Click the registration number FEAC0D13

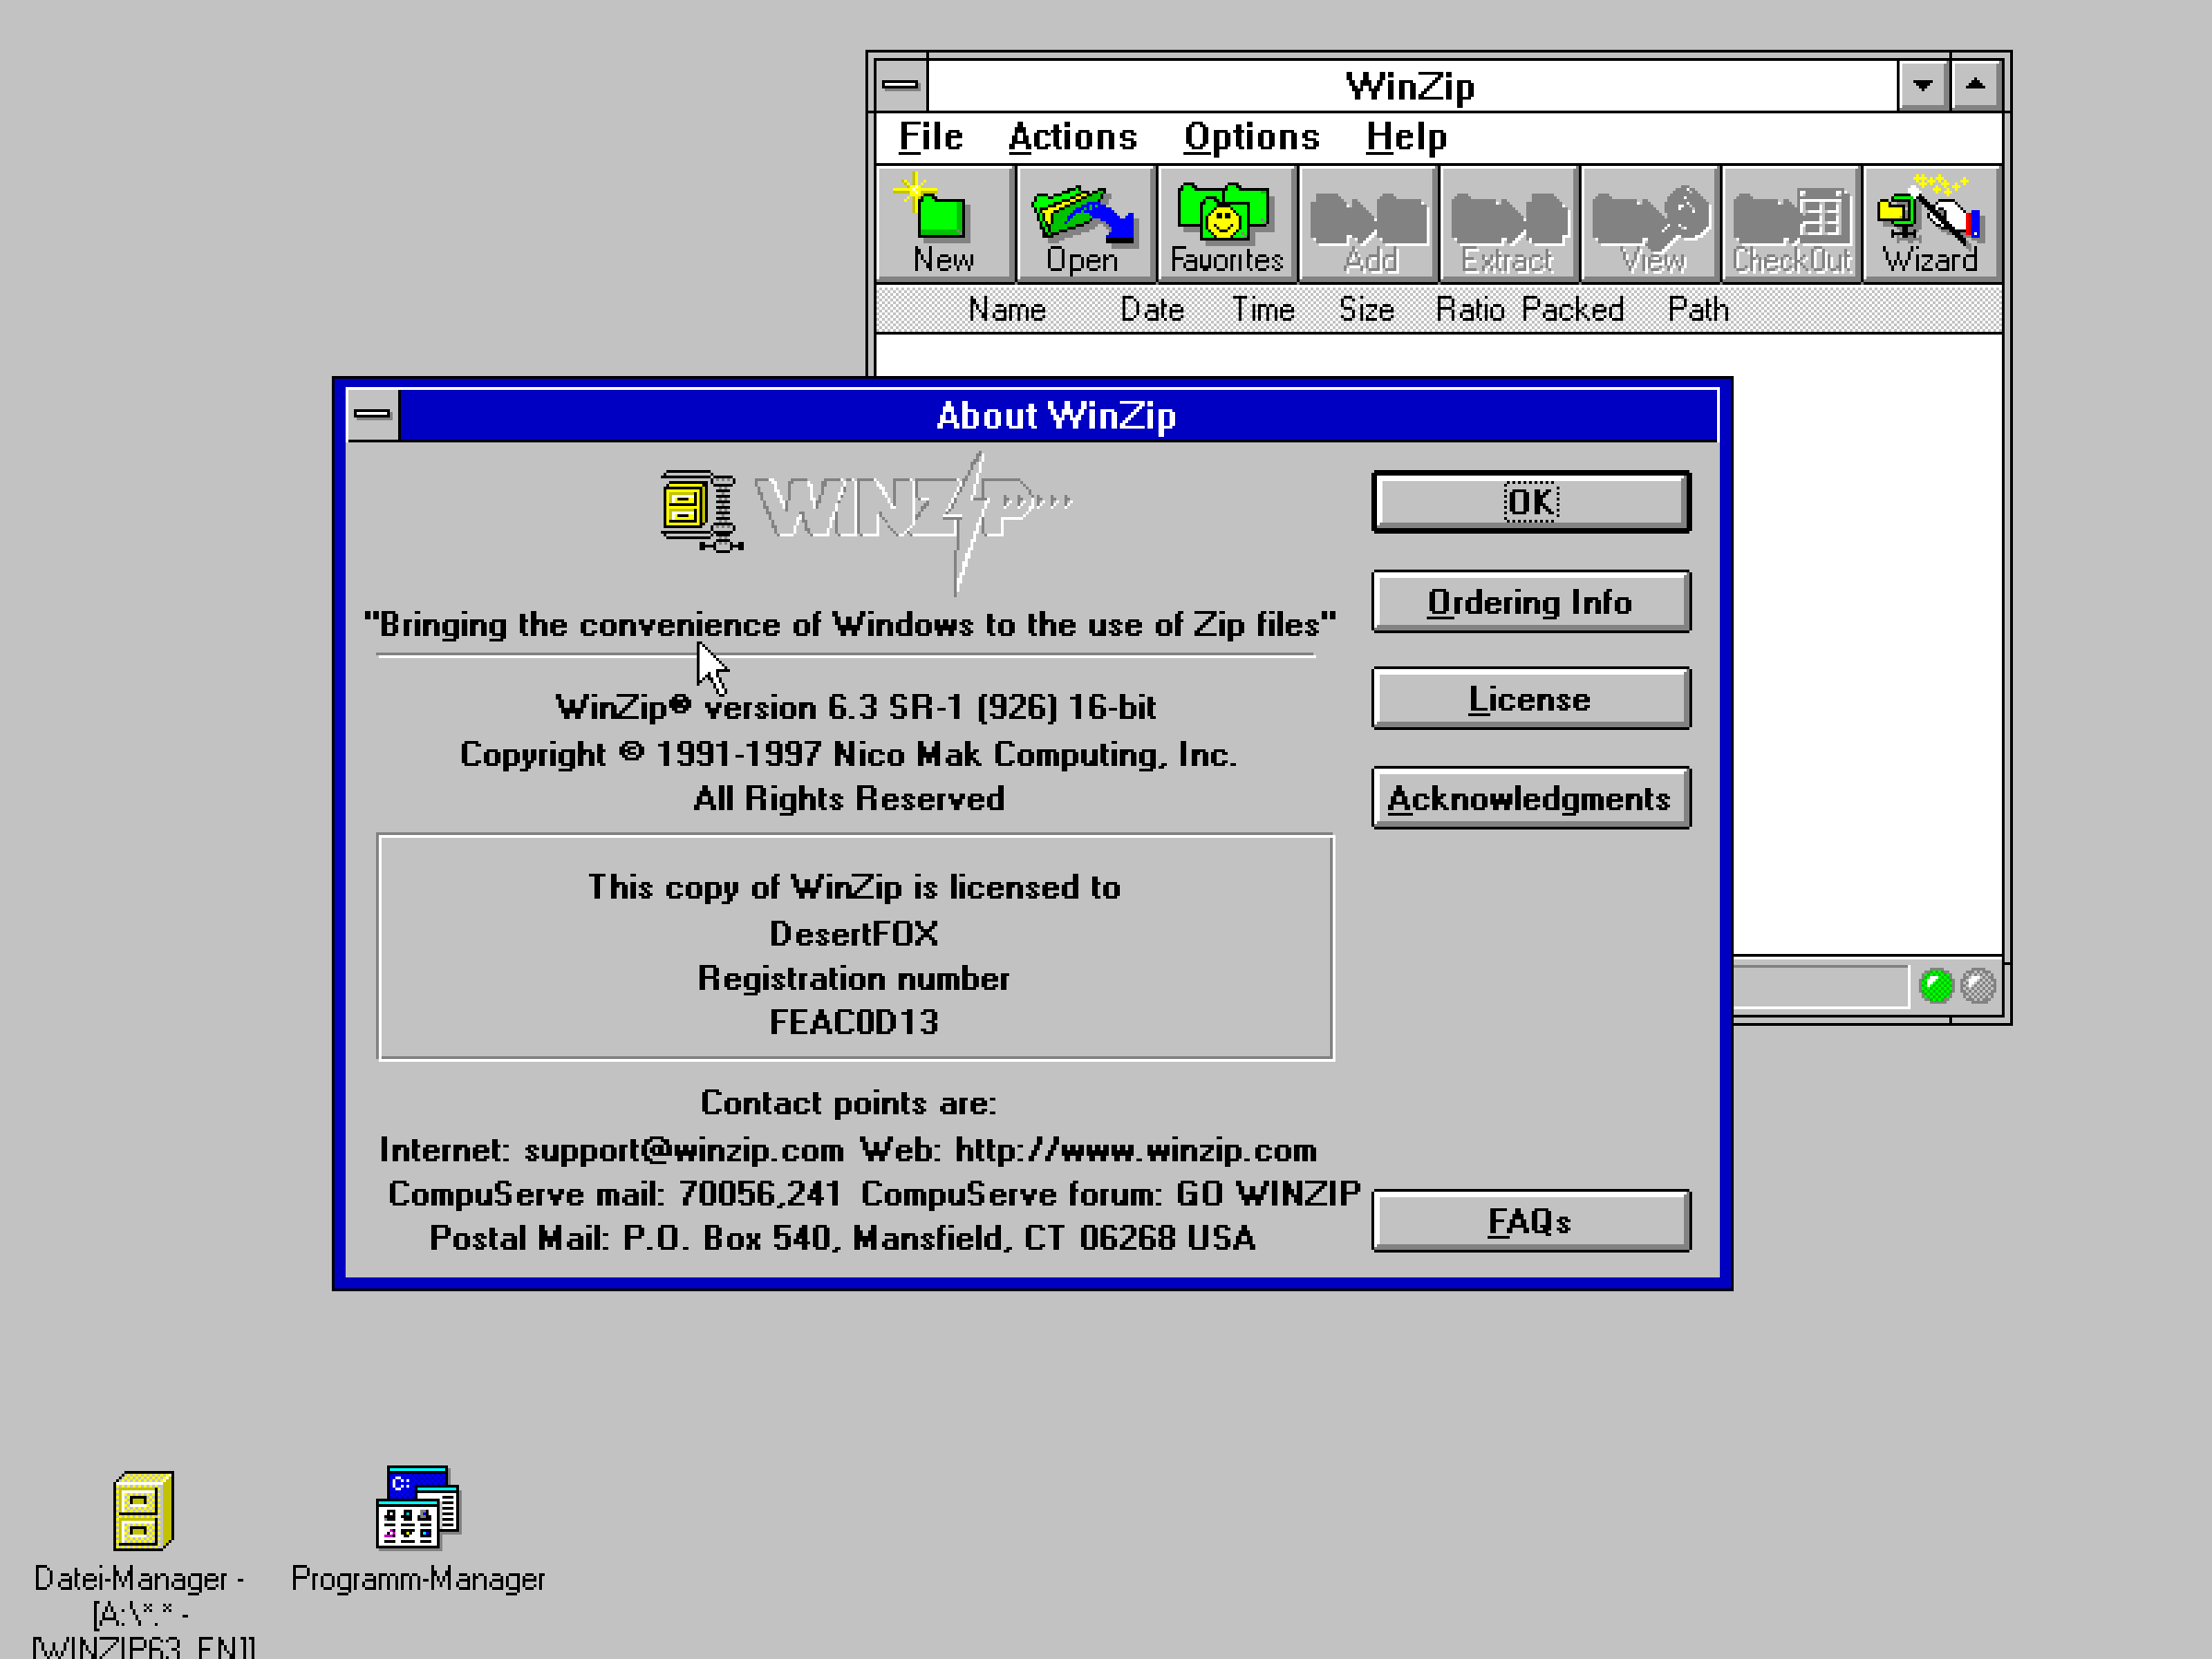854,1022
